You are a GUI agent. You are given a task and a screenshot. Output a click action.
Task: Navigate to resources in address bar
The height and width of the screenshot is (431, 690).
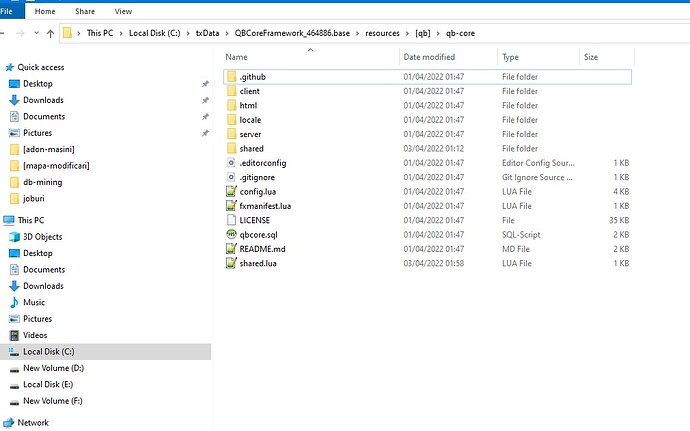click(x=382, y=33)
